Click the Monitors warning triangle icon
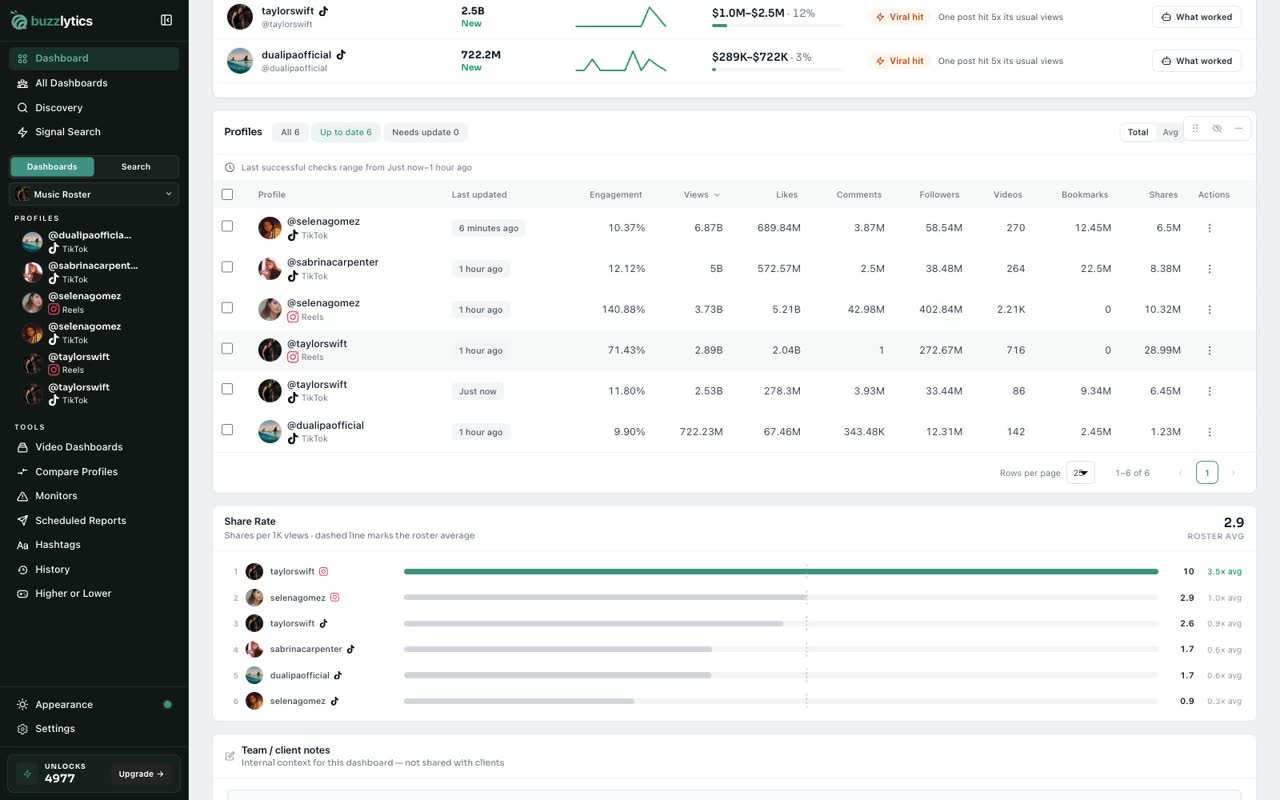 [x=22, y=496]
